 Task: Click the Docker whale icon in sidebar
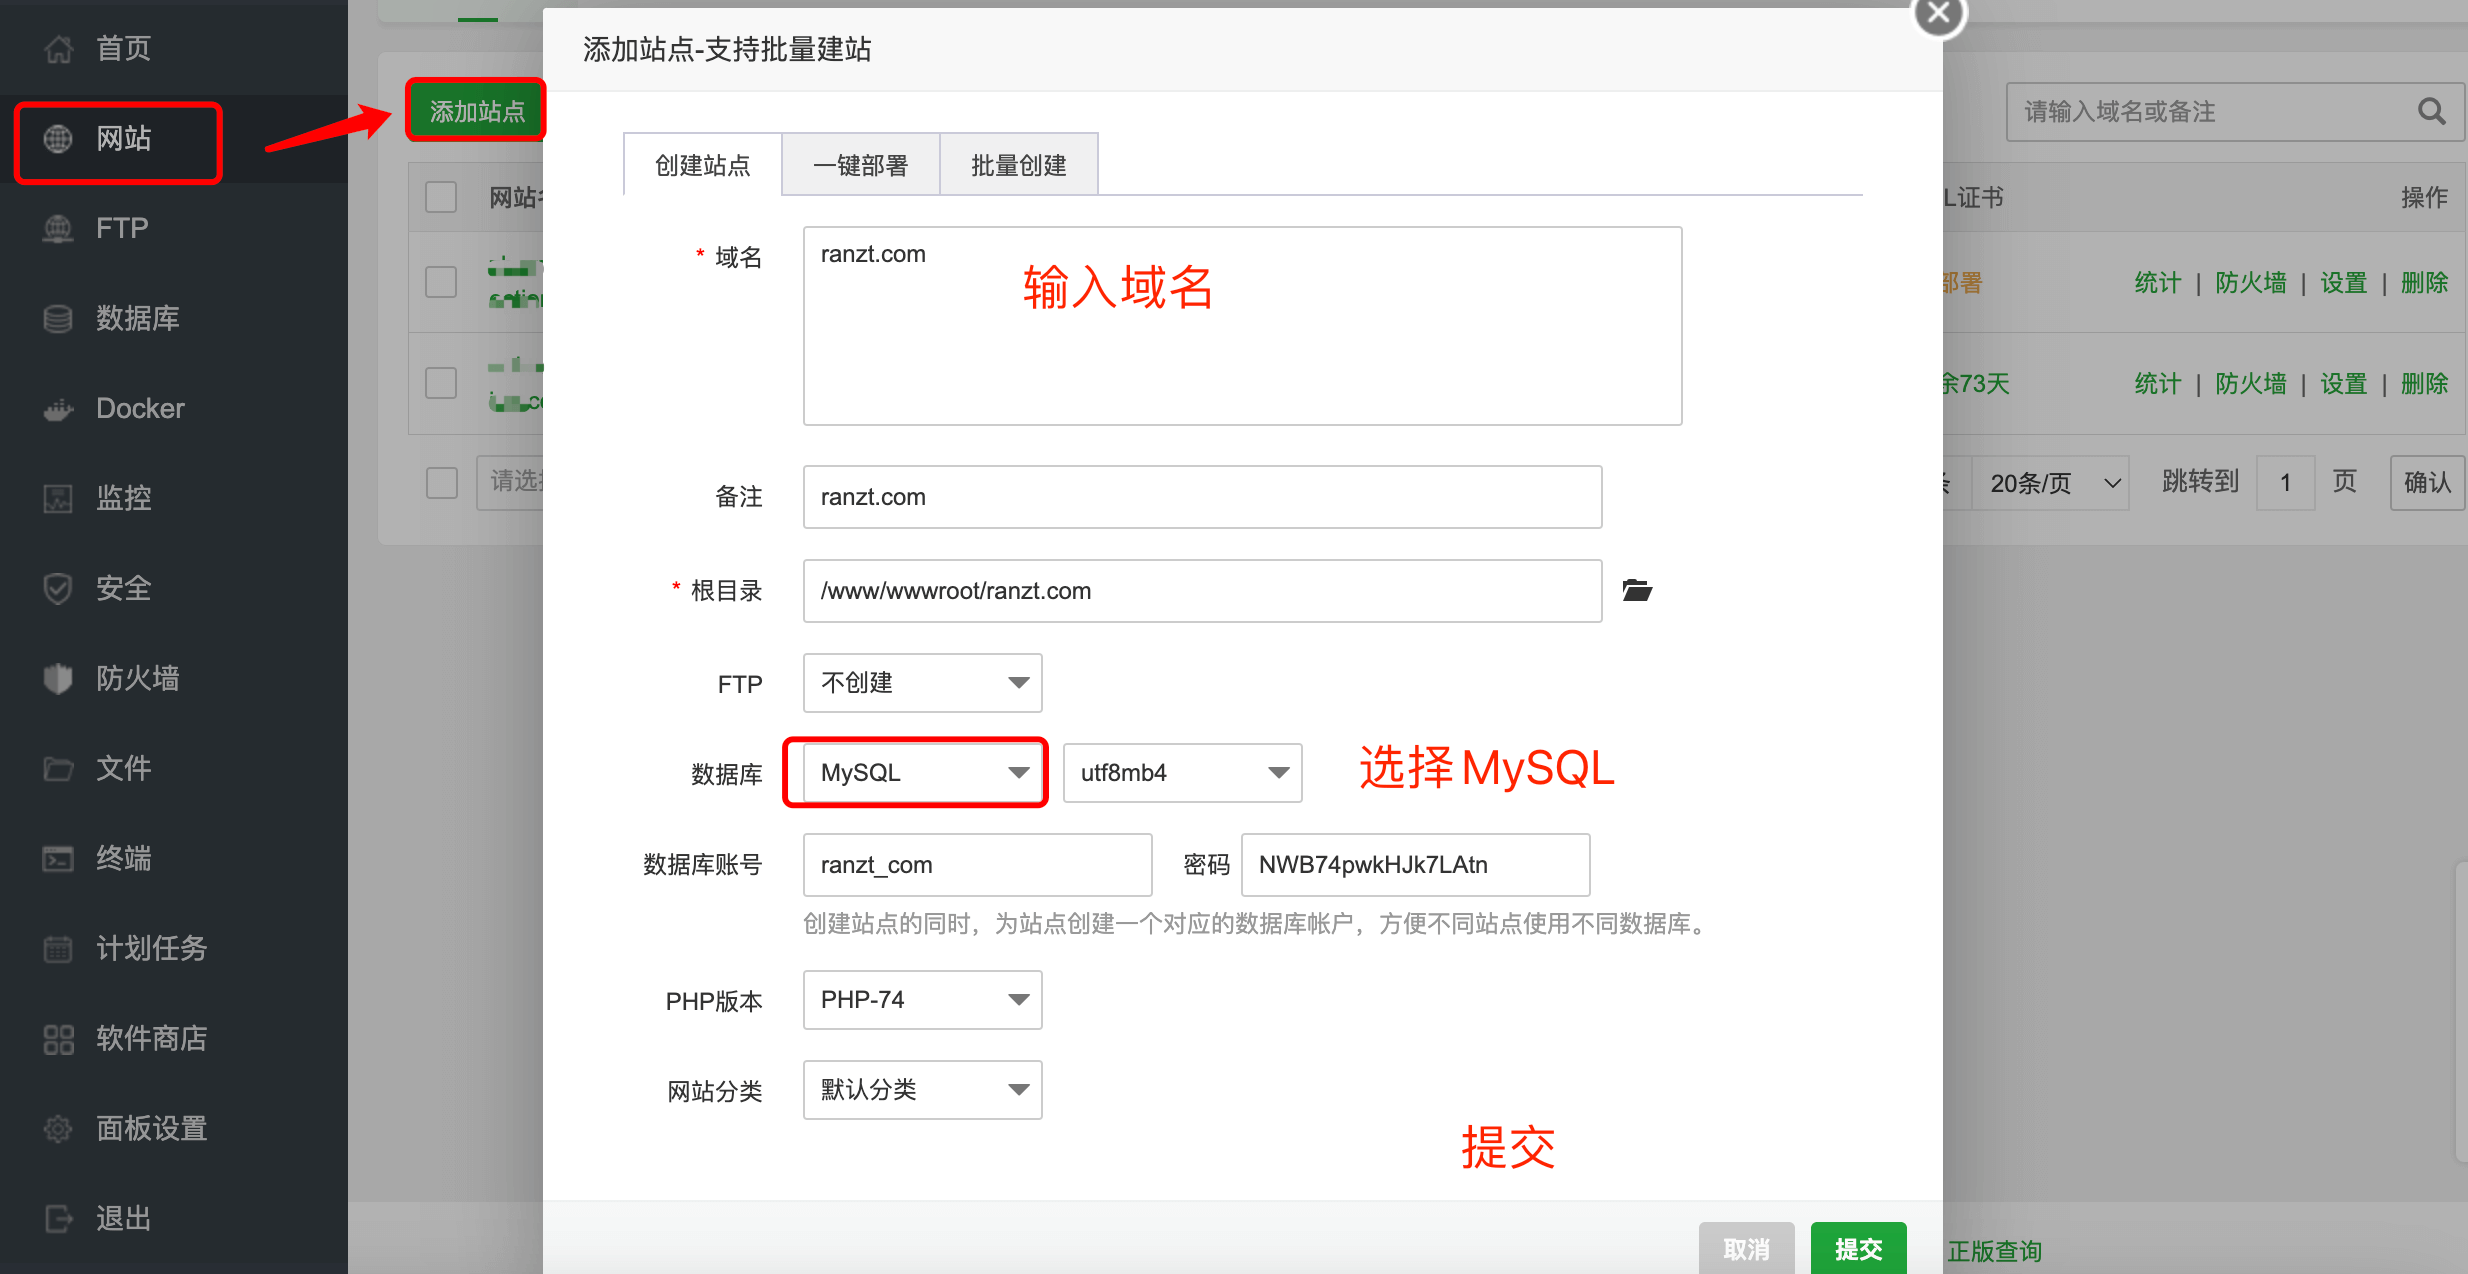pyautogui.click(x=58, y=409)
